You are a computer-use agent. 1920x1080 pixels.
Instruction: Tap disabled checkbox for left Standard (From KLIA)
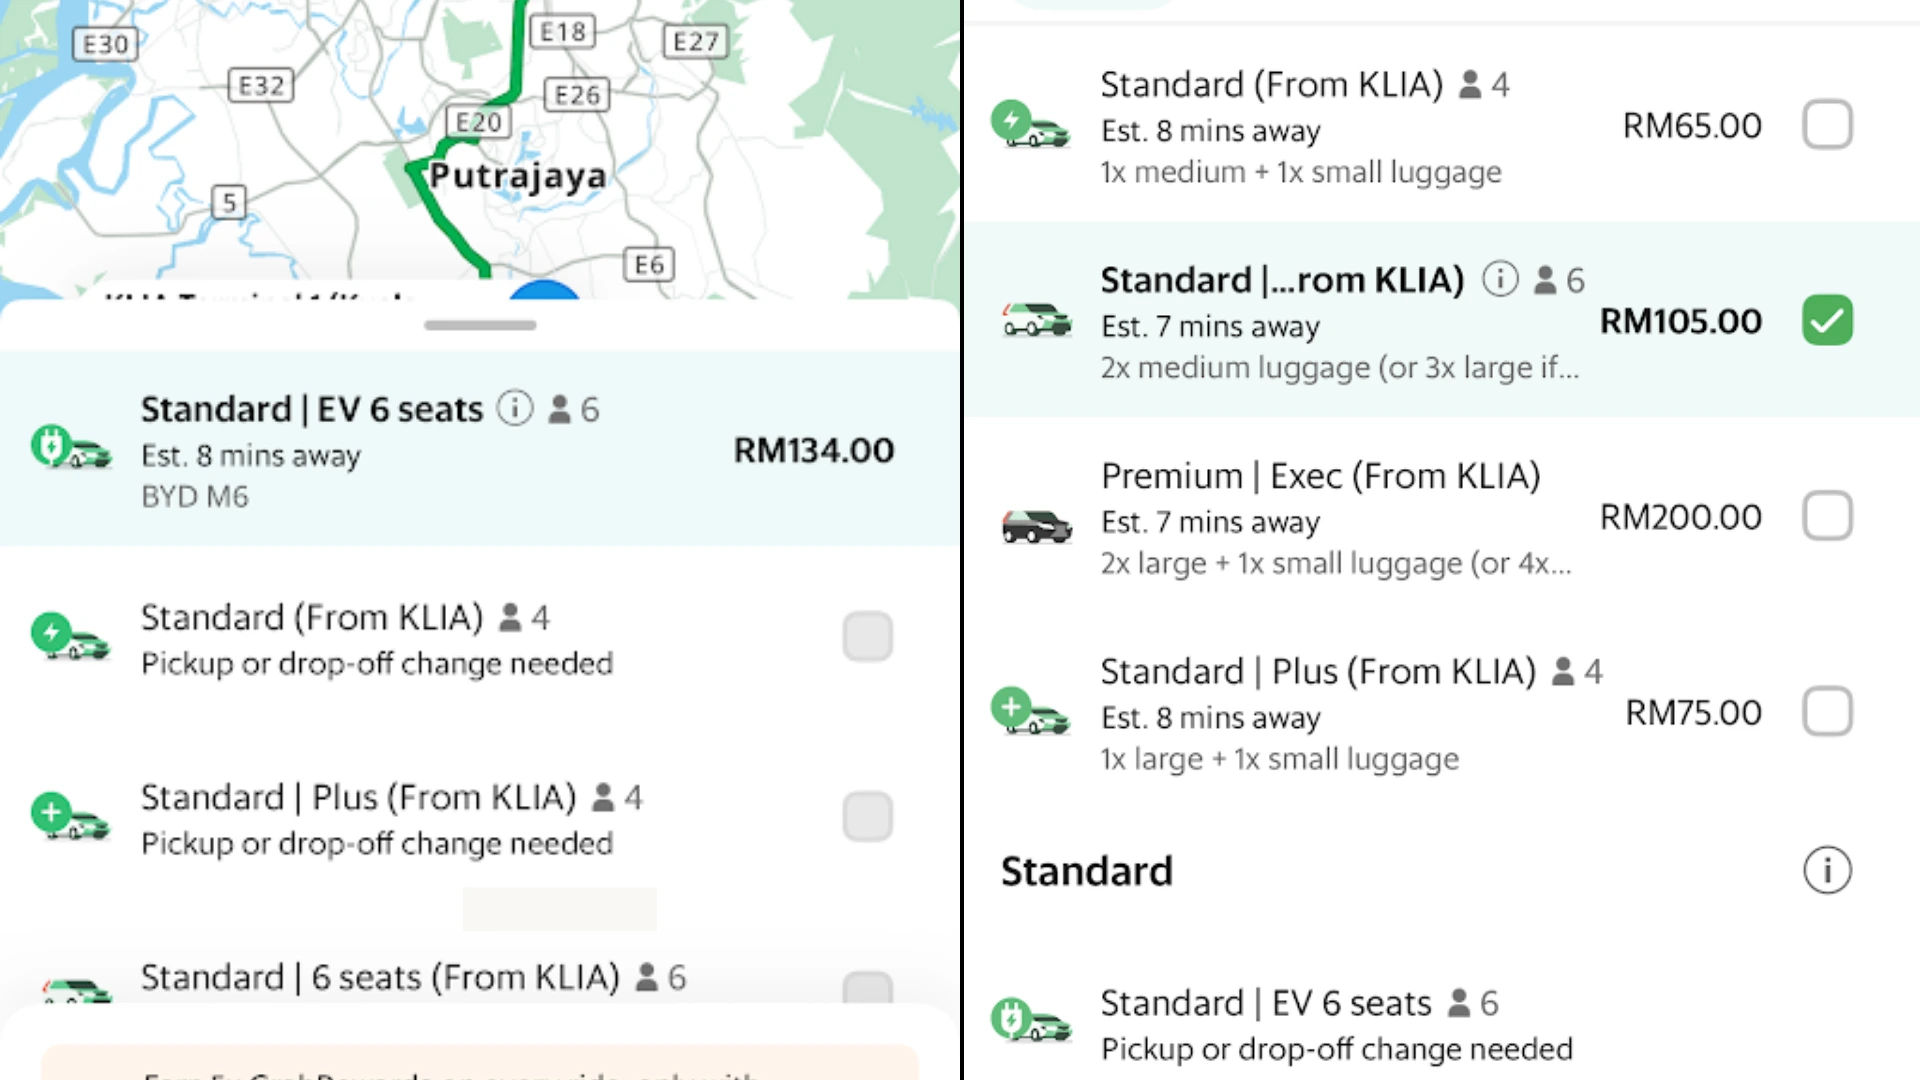867,637
